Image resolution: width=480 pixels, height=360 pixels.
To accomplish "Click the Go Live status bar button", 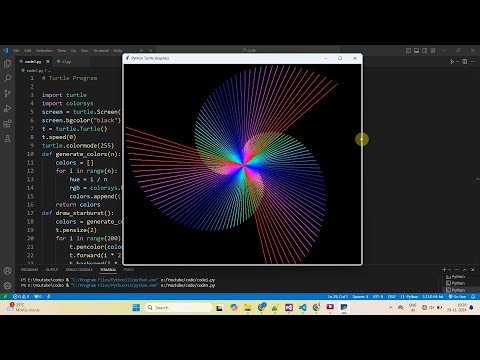I will tap(457, 296).
